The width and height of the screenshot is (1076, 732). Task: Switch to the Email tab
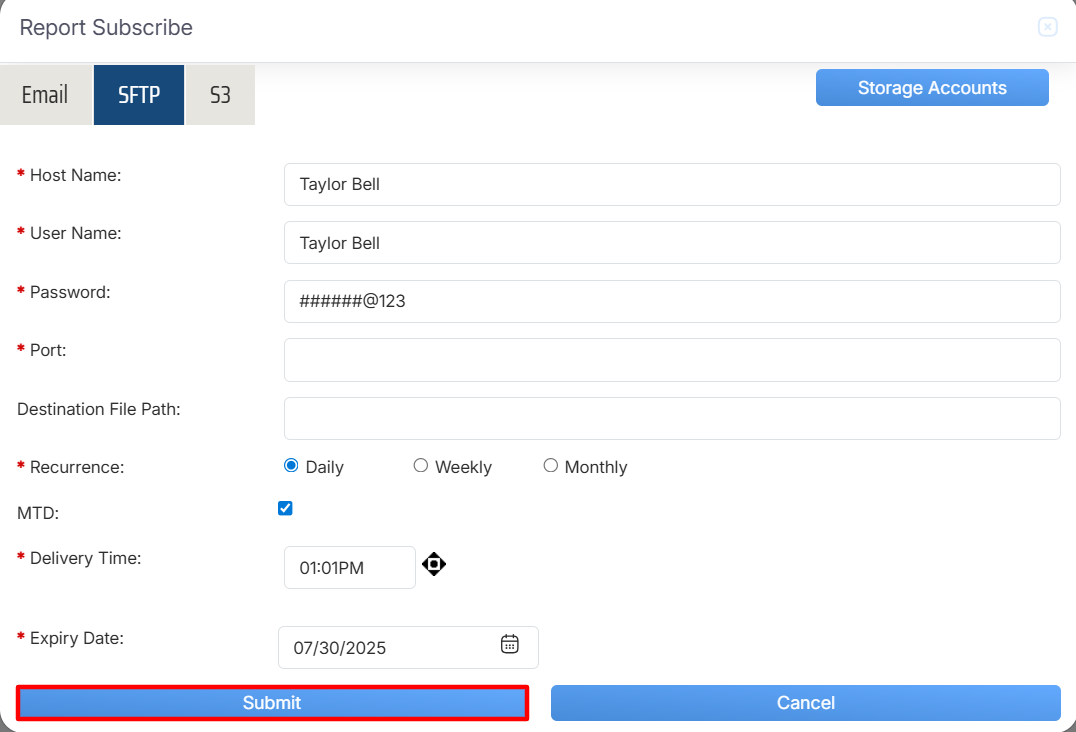point(45,95)
